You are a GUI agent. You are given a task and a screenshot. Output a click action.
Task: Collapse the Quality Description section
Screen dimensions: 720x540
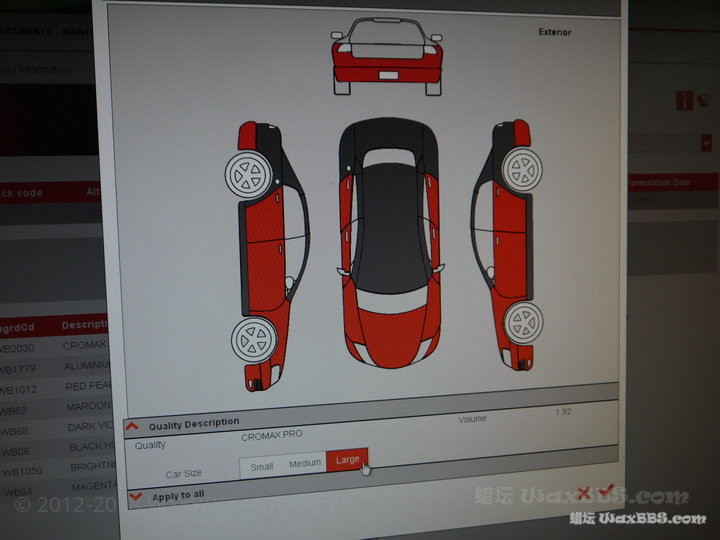[x=132, y=426]
